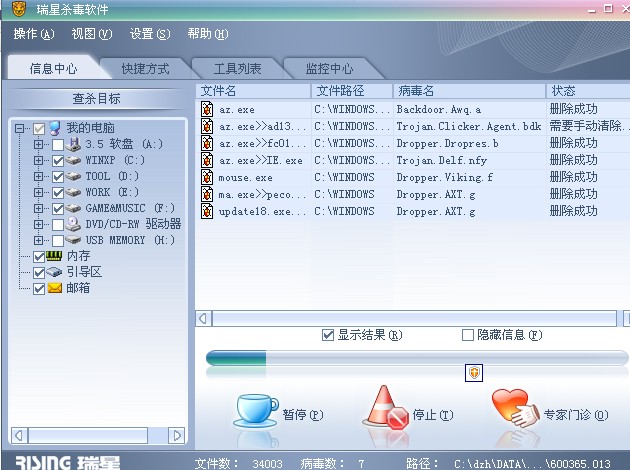Select the USB MEMORY (H:) drive icon
This screenshot has width=630, height=470.
coord(73,240)
